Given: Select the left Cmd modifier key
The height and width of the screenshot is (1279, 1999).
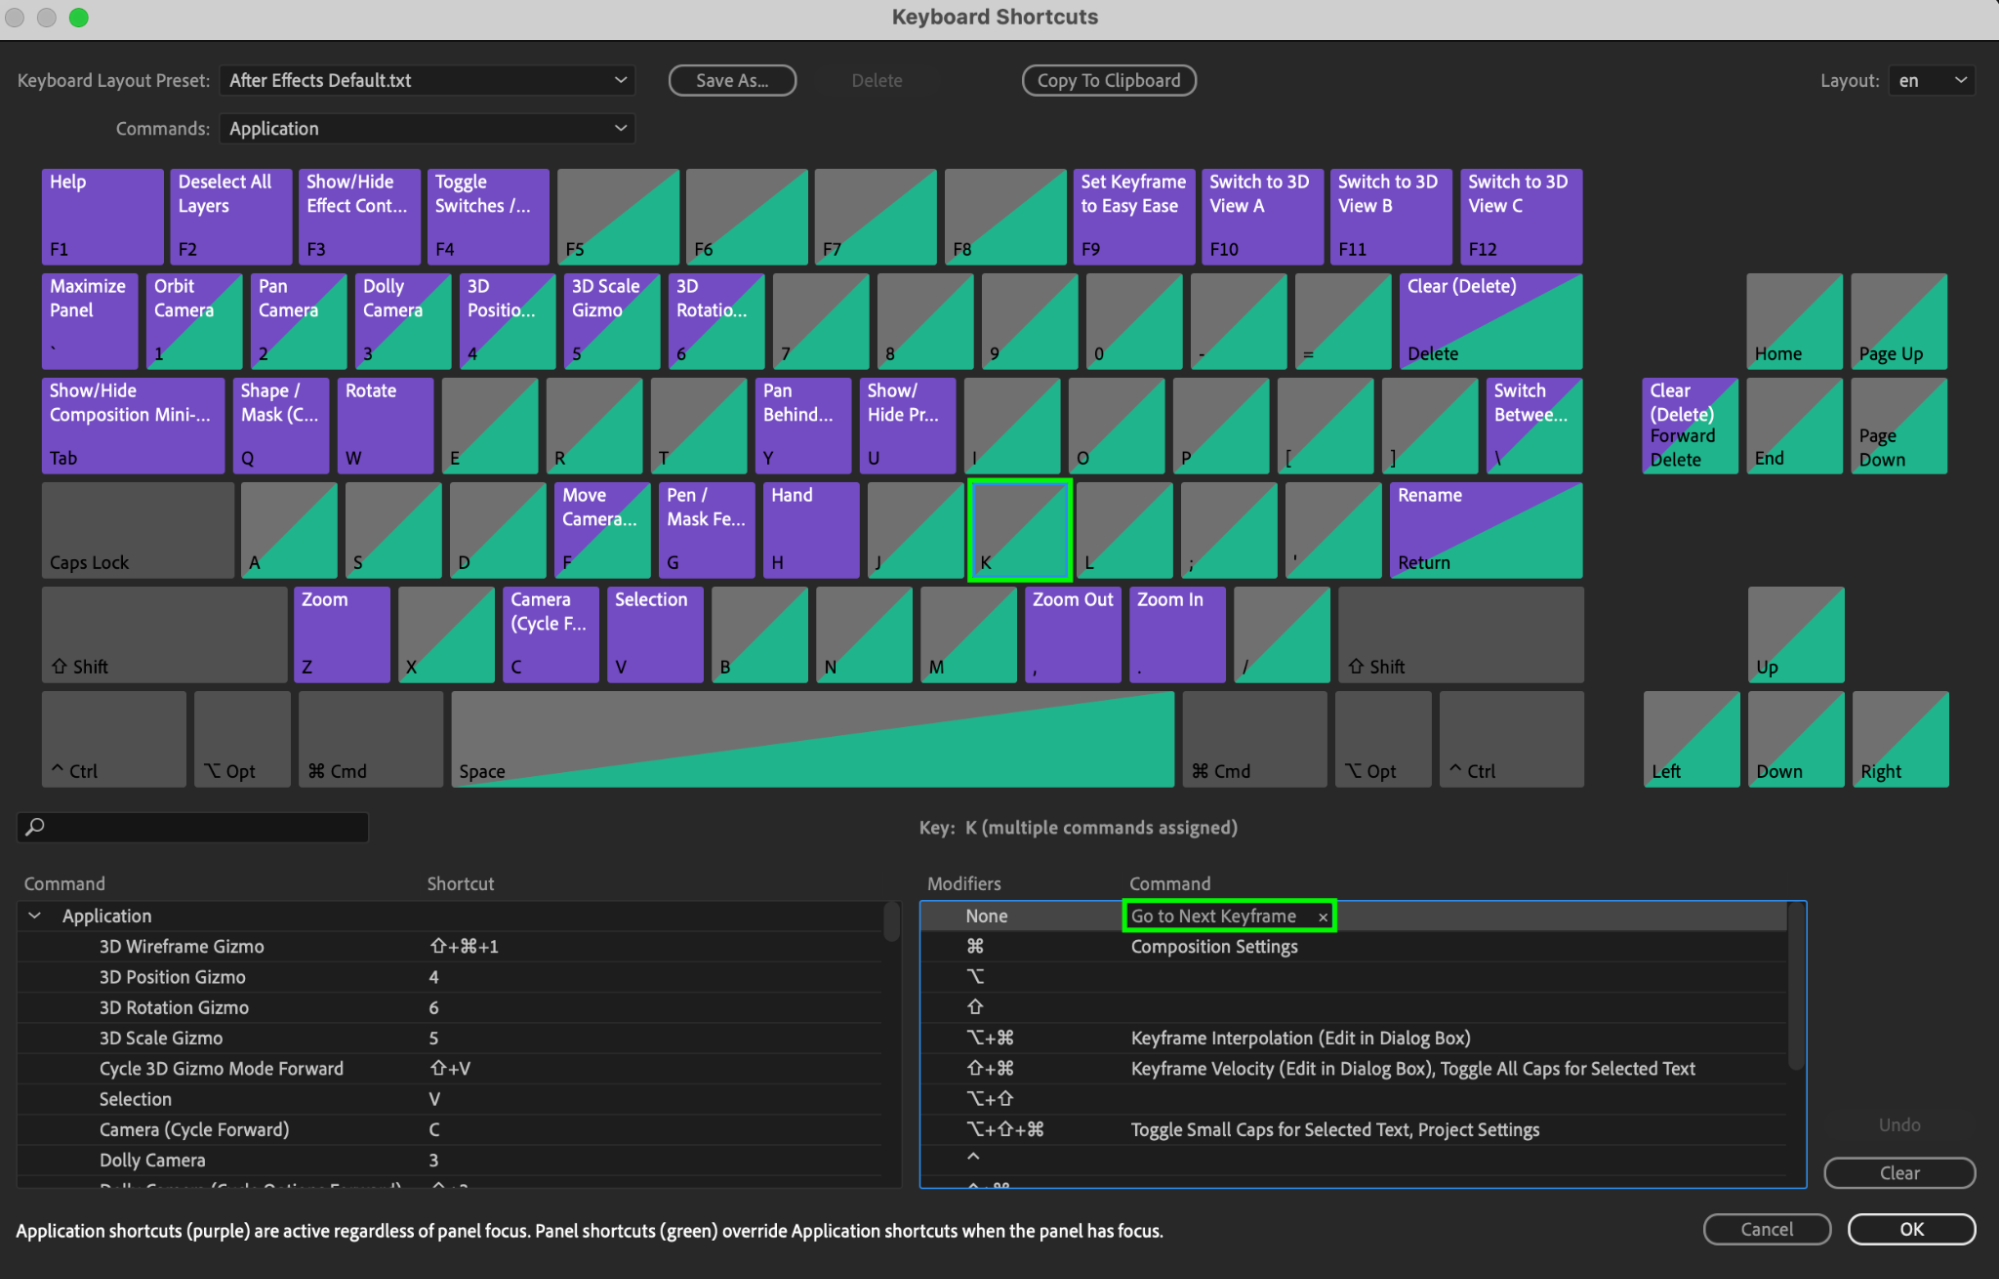Looking at the screenshot, I should (370, 739).
